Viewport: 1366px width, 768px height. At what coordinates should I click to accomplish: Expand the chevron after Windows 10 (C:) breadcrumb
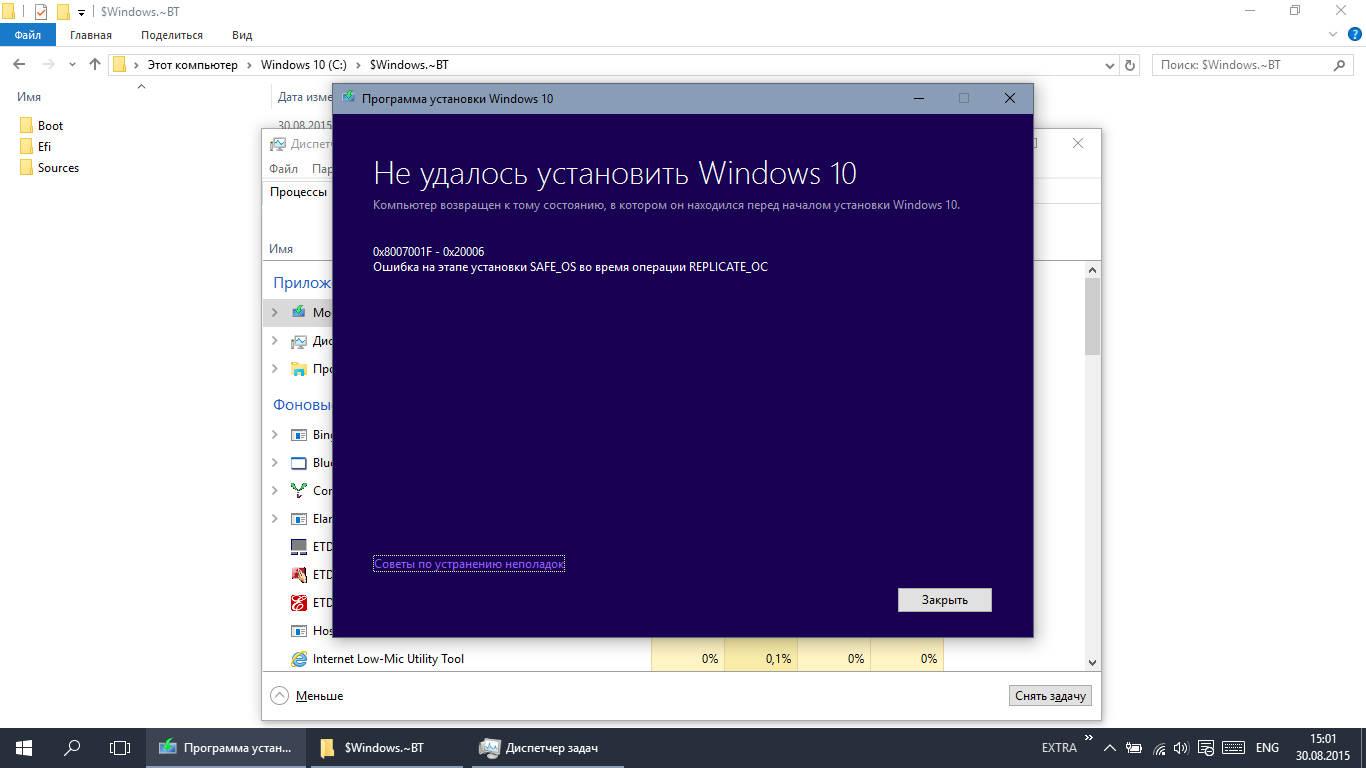pos(359,65)
